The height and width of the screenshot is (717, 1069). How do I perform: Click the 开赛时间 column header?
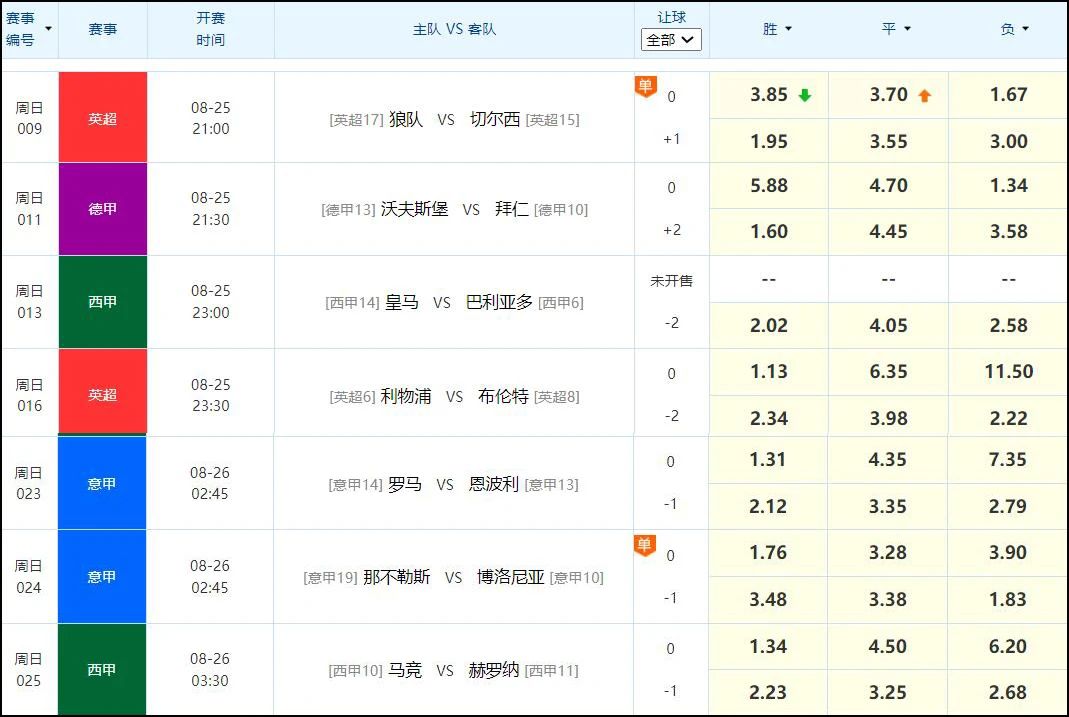pyautogui.click(x=210, y=29)
